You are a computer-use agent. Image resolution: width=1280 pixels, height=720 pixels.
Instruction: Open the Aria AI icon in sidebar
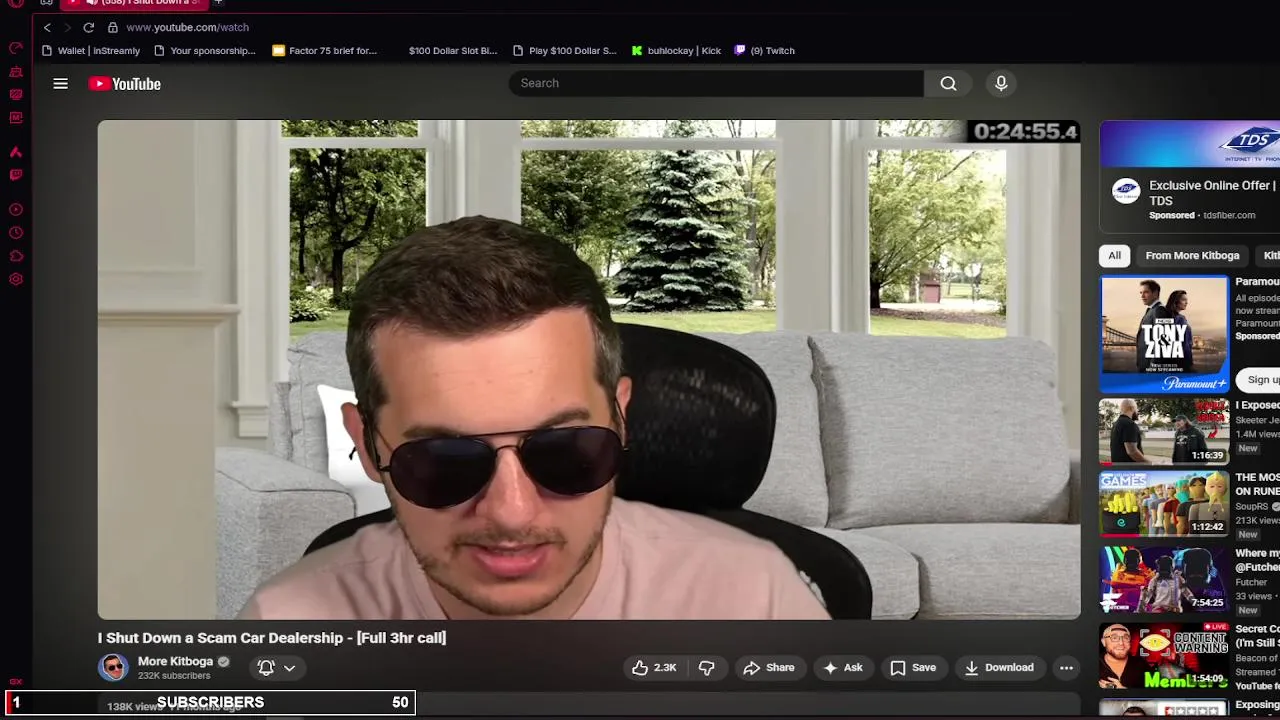coord(16,152)
